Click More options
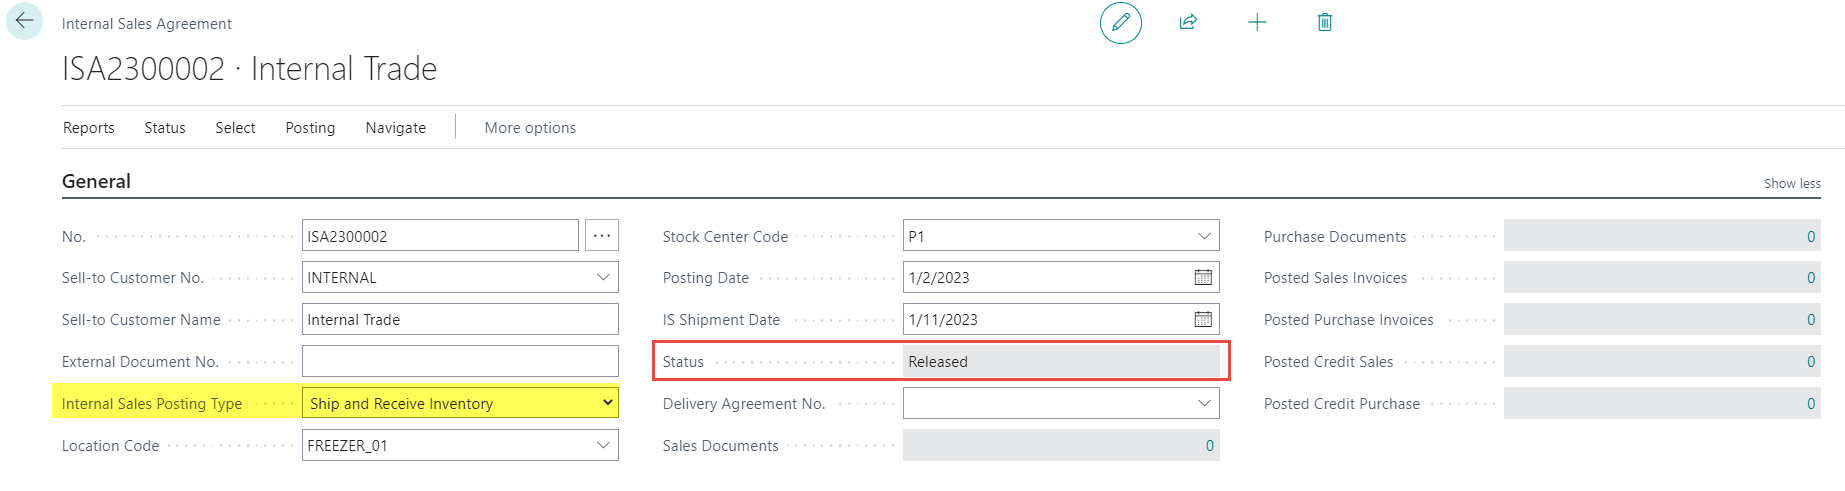This screenshot has width=1845, height=491. coord(530,128)
